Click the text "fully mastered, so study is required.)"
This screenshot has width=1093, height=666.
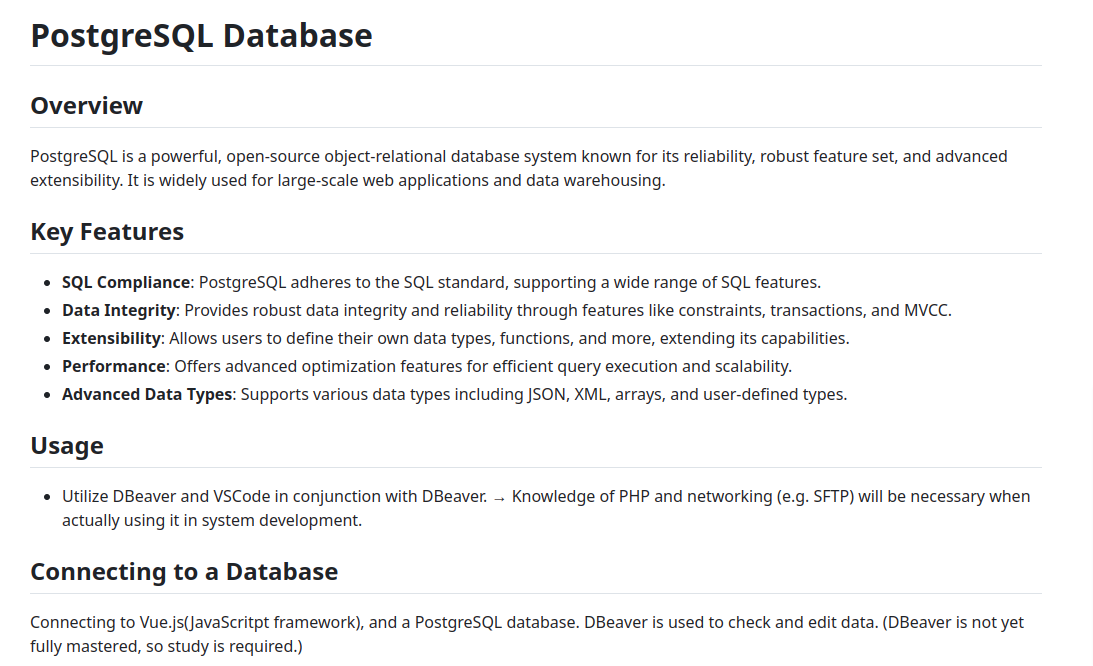click(x=166, y=646)
